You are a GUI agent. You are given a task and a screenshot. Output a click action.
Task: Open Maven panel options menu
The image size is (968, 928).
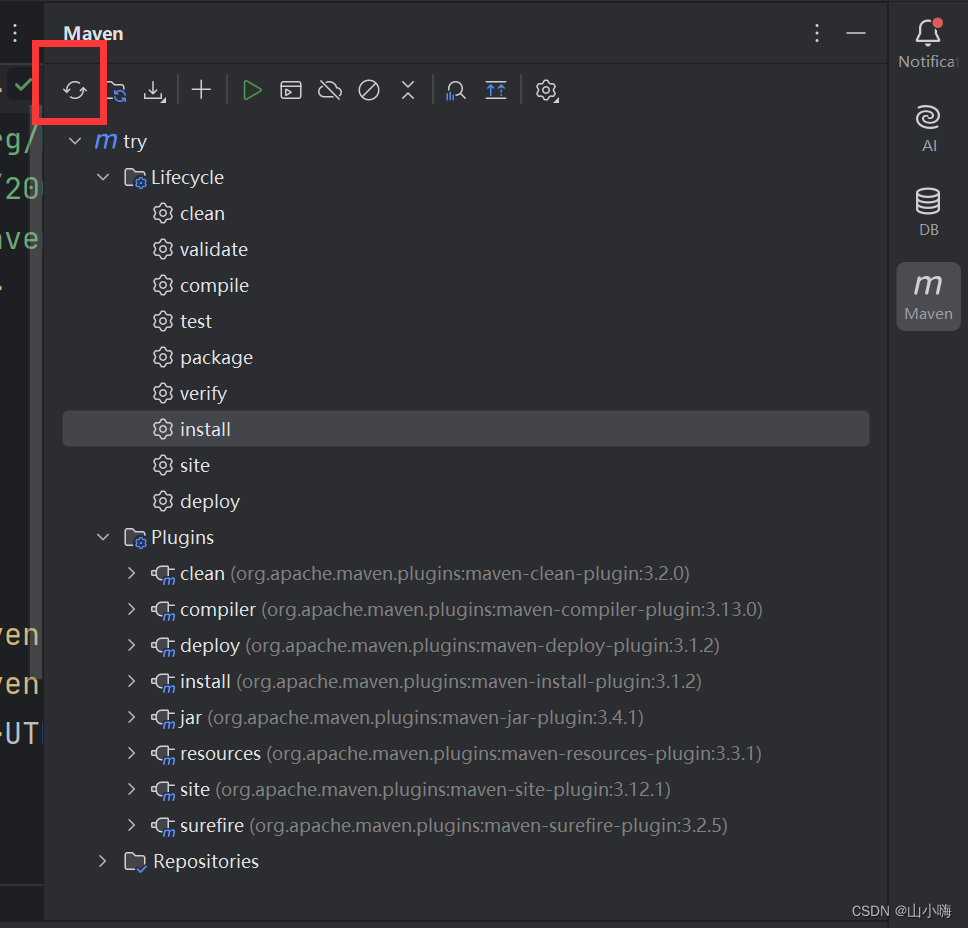[817, 33]
